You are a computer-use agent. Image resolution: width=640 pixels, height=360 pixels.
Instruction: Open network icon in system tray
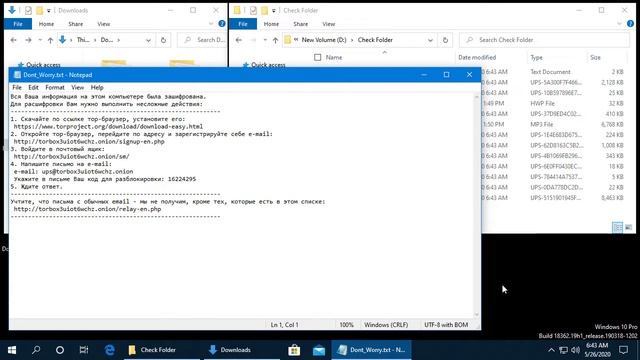pyautogui.click(x=563, y=350)
